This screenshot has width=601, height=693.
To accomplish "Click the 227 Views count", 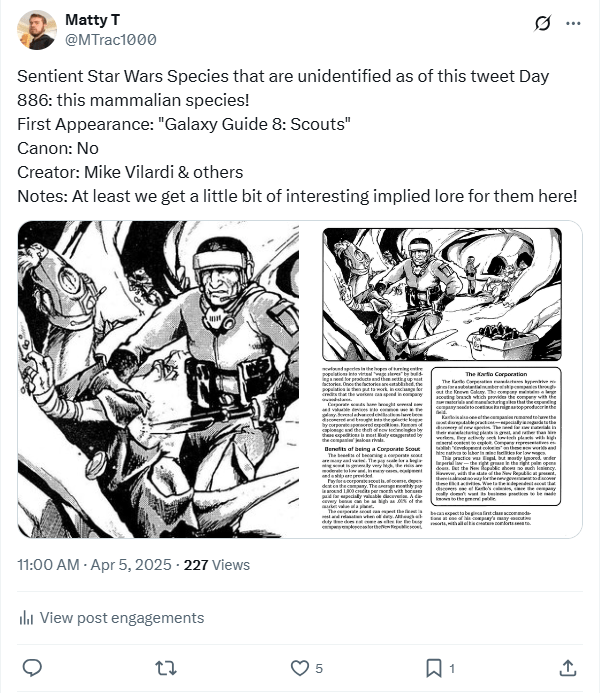I will pos(217,565).
